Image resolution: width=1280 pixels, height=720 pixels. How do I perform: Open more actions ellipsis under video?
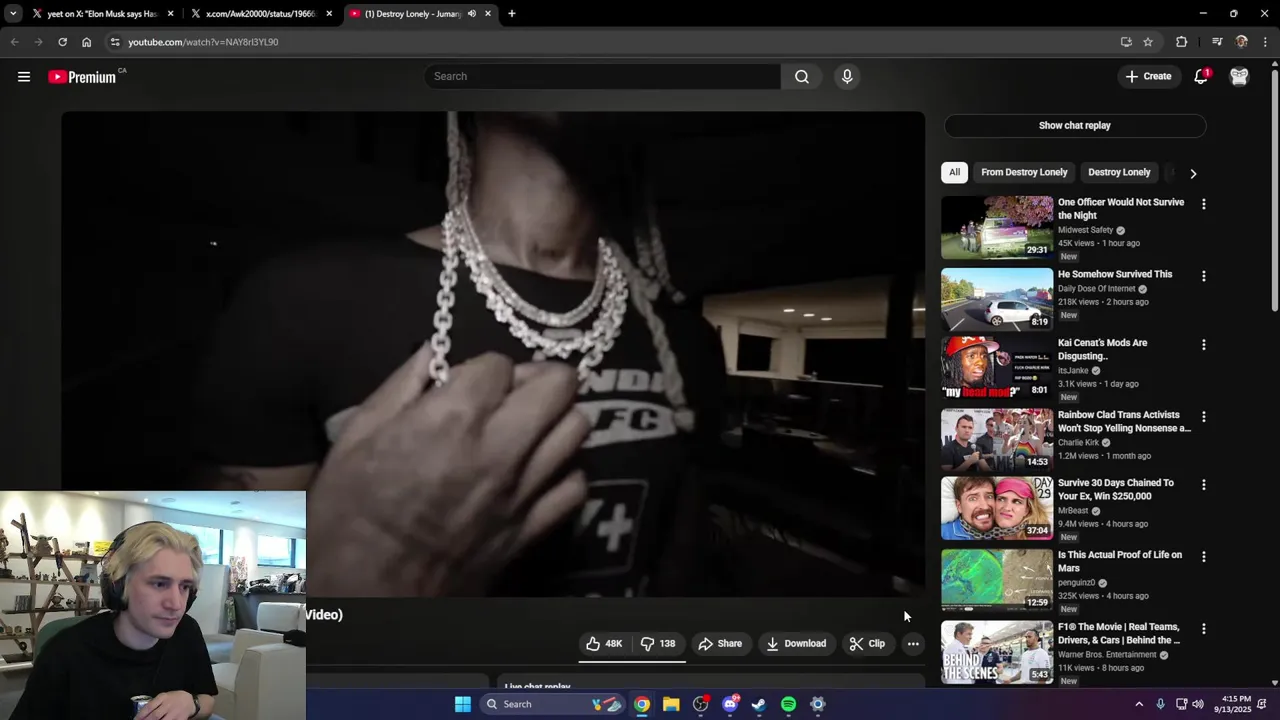(x=913, y=644)
